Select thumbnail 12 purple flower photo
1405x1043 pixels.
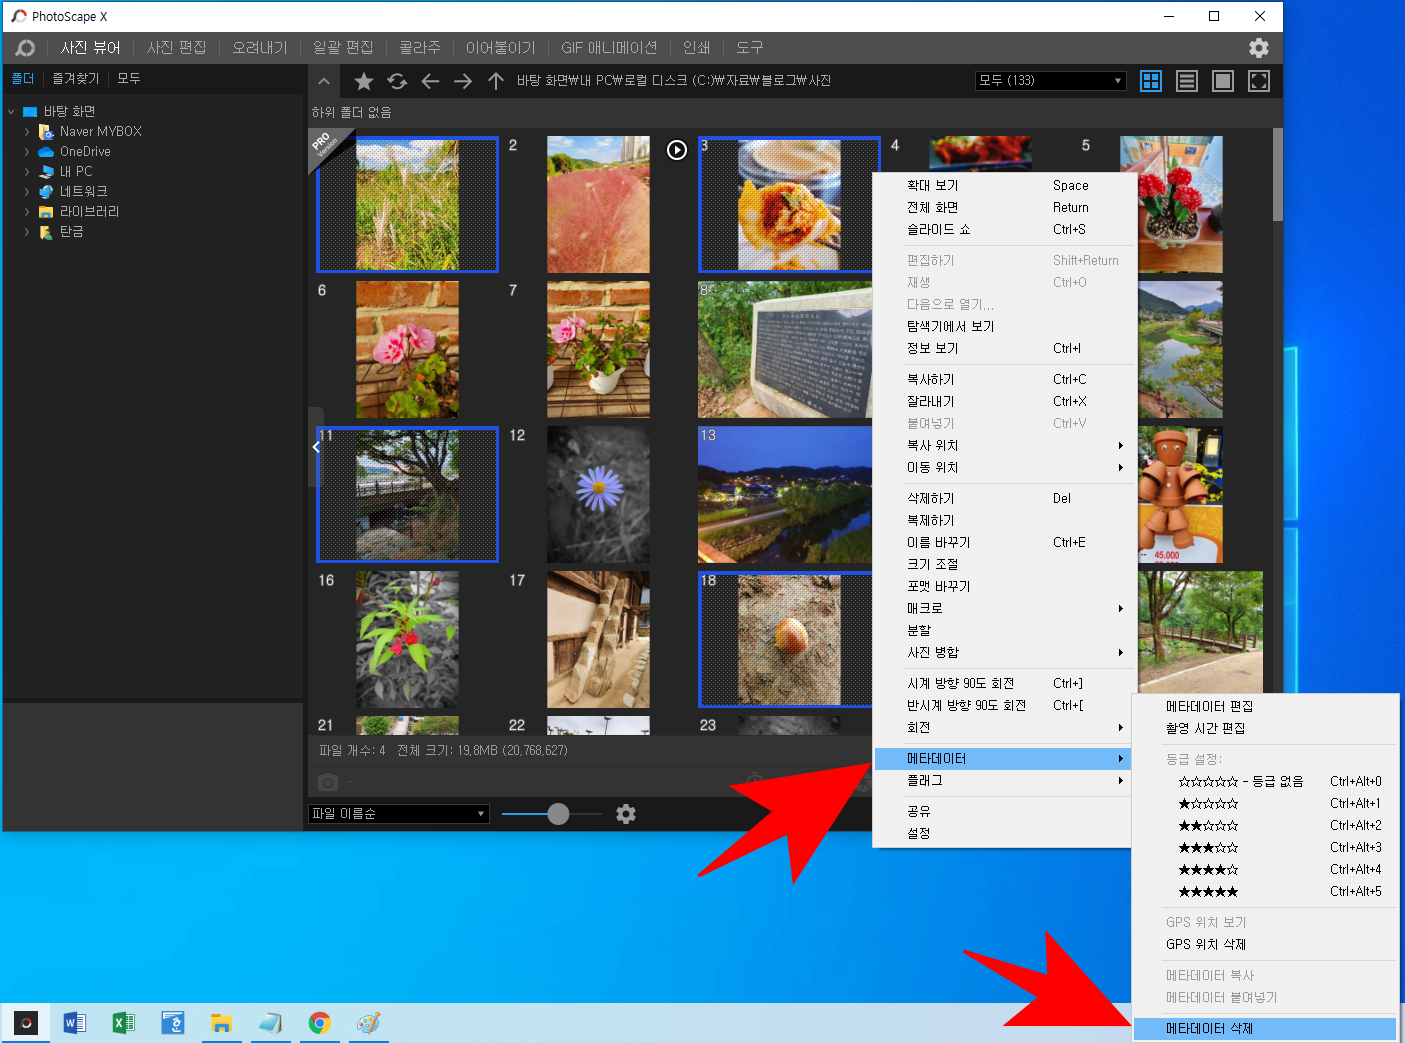tap(598, 494)
